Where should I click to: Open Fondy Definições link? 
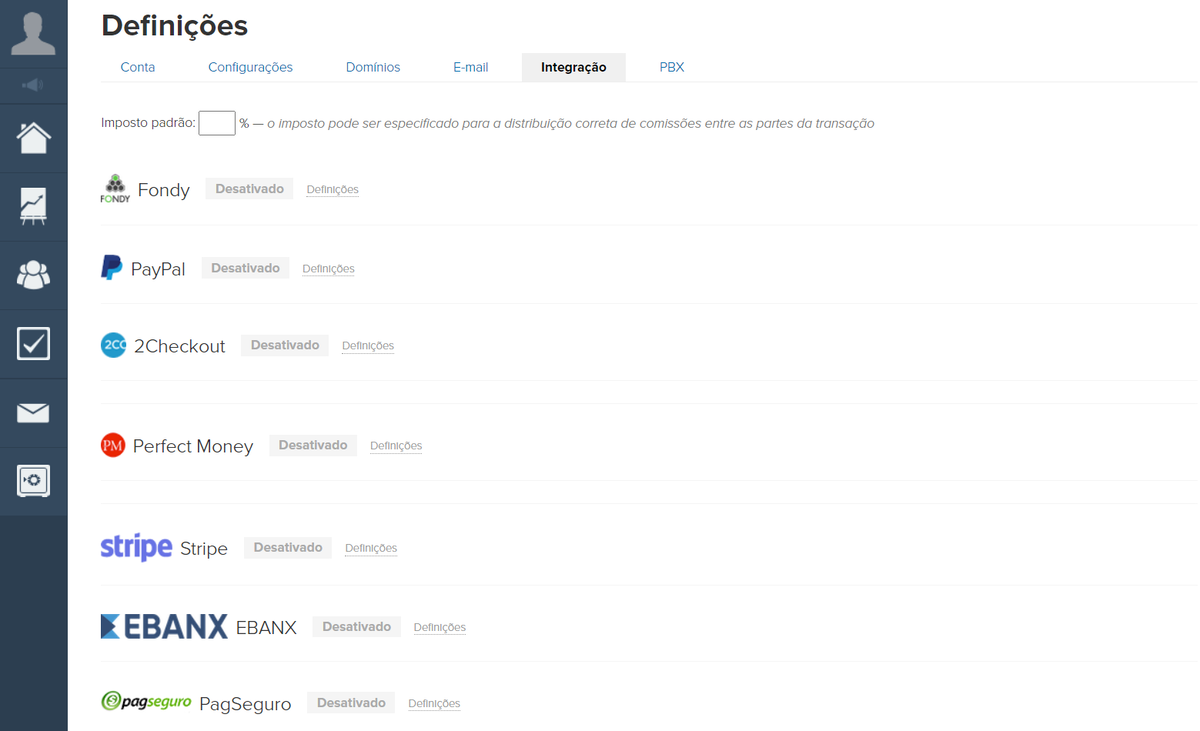coord(332,189)
